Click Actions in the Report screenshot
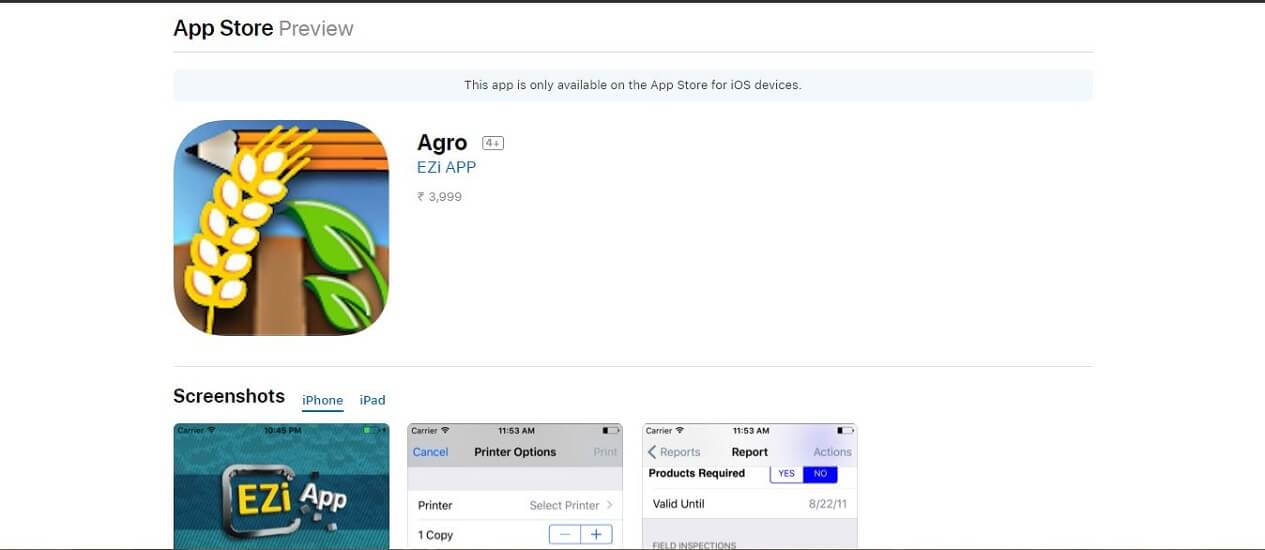 (x=832, y=452)
